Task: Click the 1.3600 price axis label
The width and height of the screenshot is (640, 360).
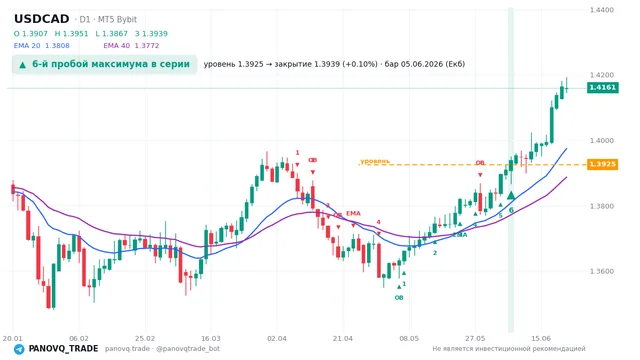Action: [602, 271]
